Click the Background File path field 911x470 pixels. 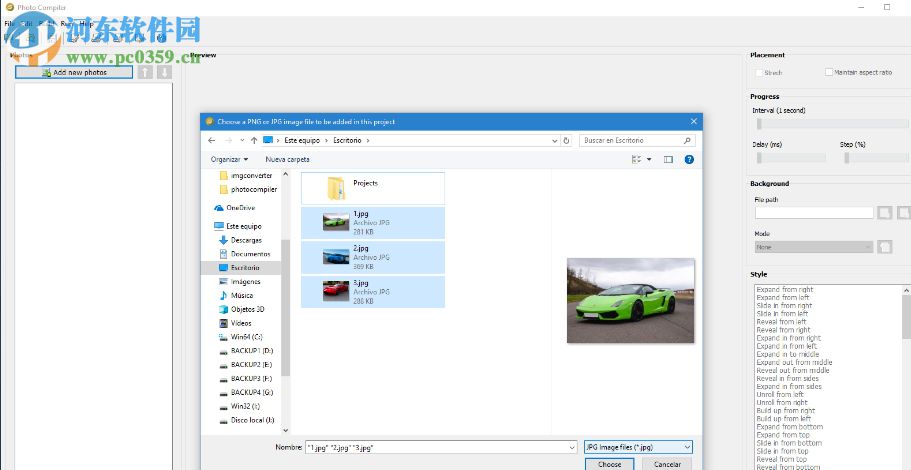(x=814, y=213)
